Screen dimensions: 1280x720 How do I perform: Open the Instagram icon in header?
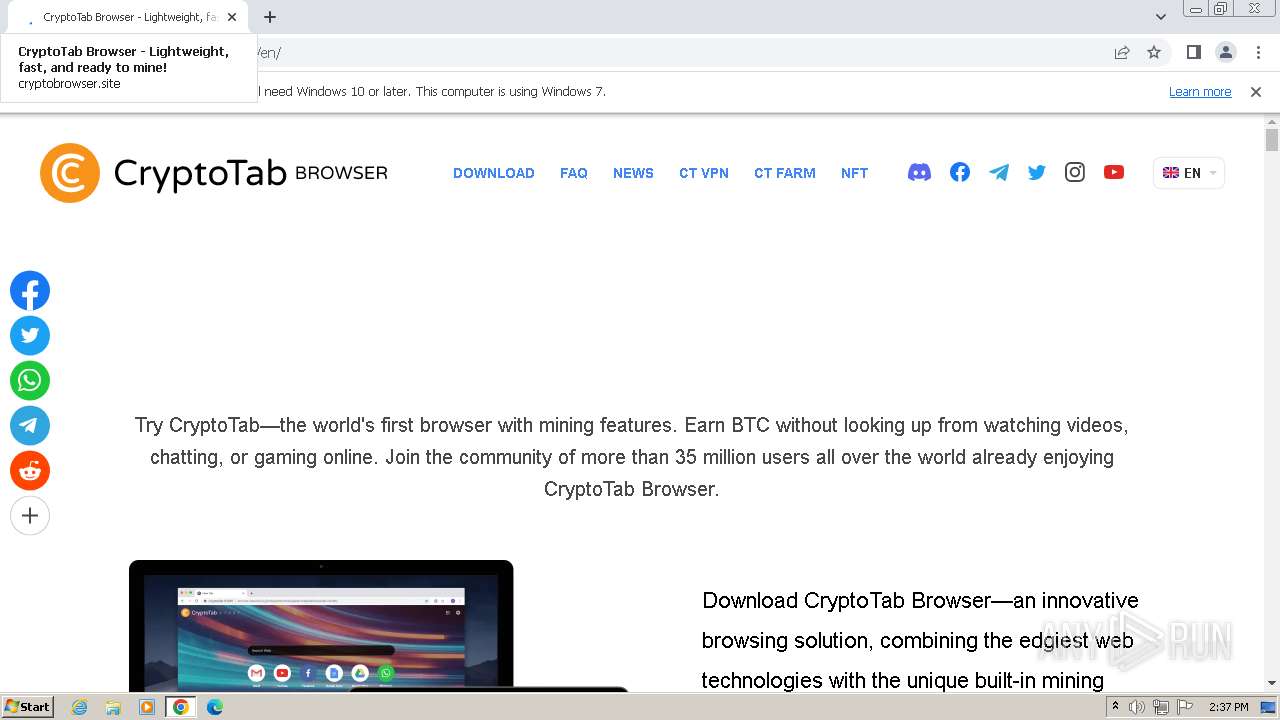coord(1075,172)
